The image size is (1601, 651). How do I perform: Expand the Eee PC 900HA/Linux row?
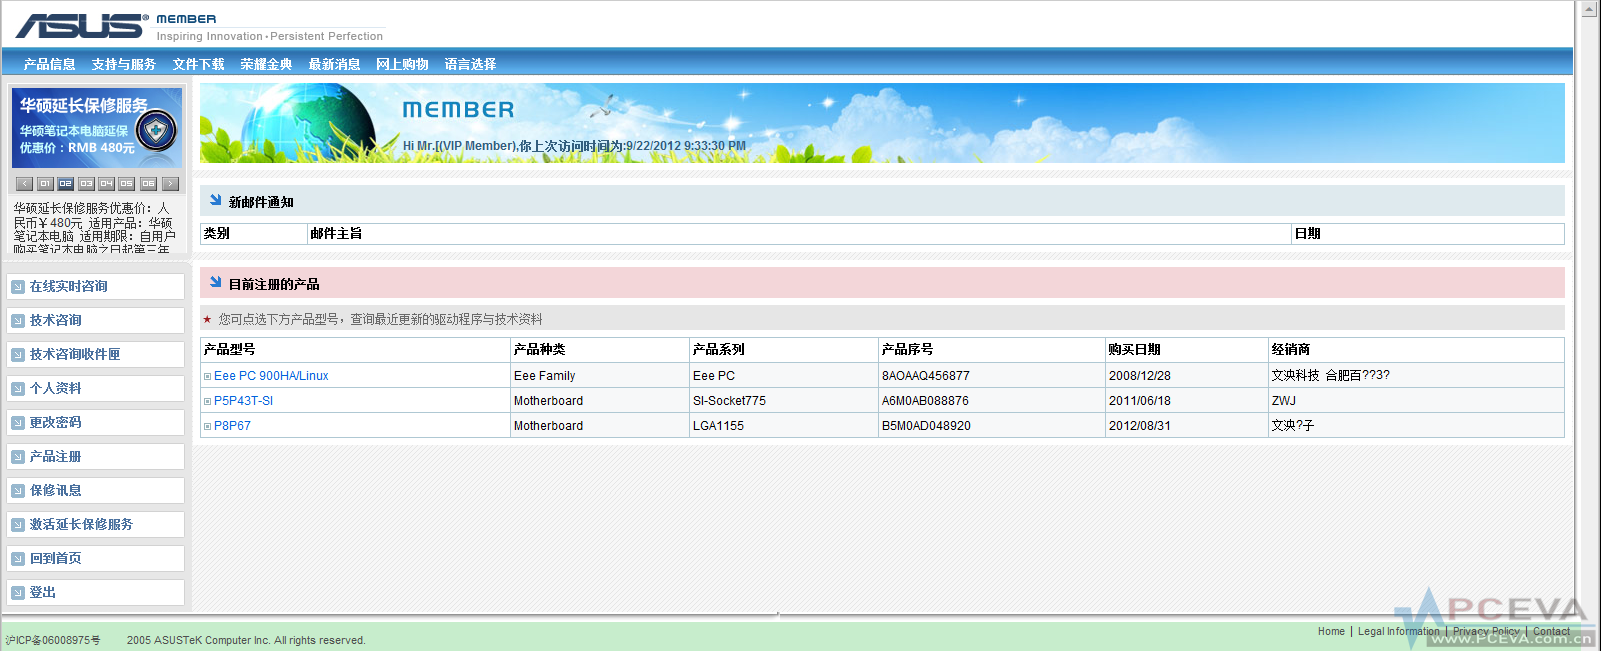[208, 377]
